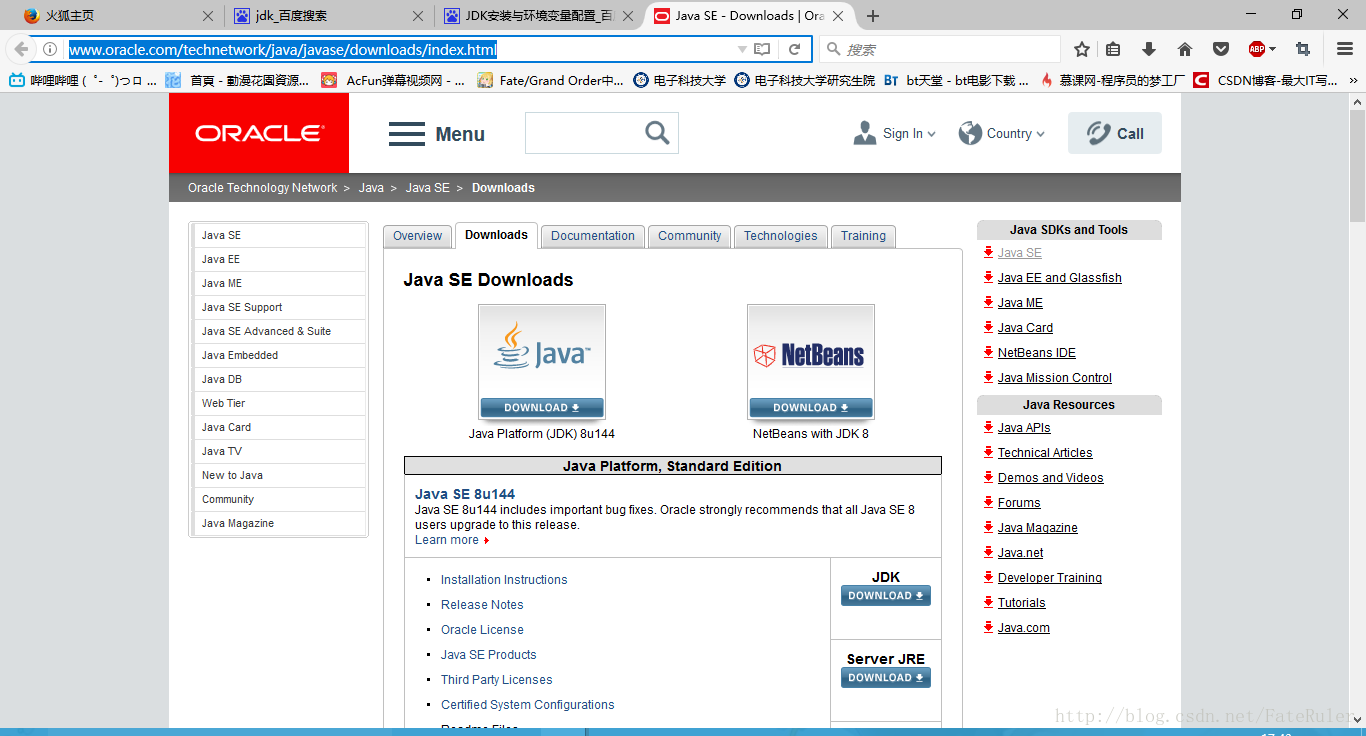
Task: Open the Installation Instructions link
Action: [504, 580]
